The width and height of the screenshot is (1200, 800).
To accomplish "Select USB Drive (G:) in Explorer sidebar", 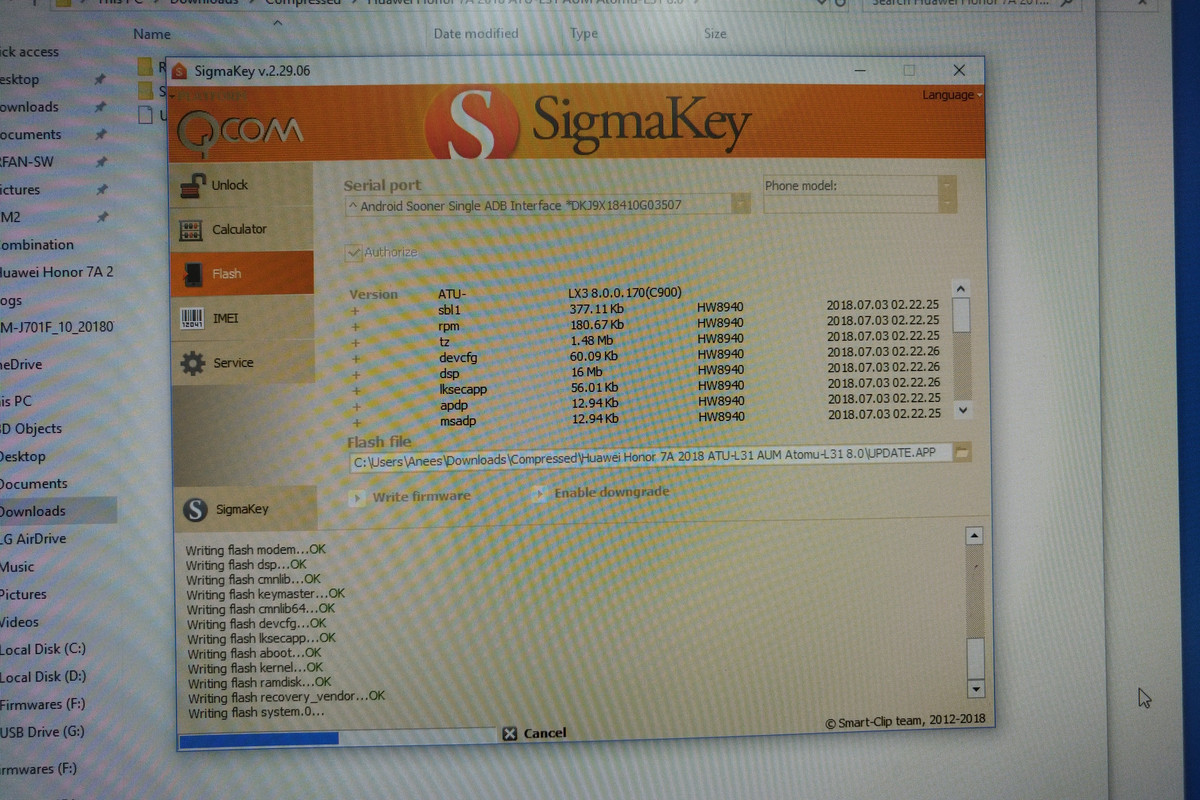I will [x=42, y=732].
